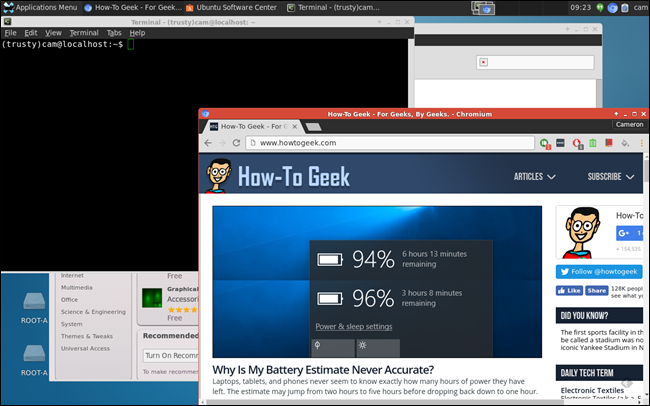Open the workspace switcher in top panel
This screenshot has height=406, width=650.
[483, 7]
